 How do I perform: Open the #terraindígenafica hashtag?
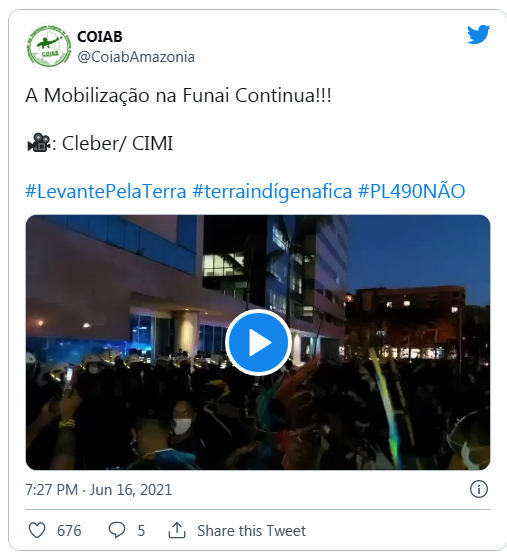point(272,191)
